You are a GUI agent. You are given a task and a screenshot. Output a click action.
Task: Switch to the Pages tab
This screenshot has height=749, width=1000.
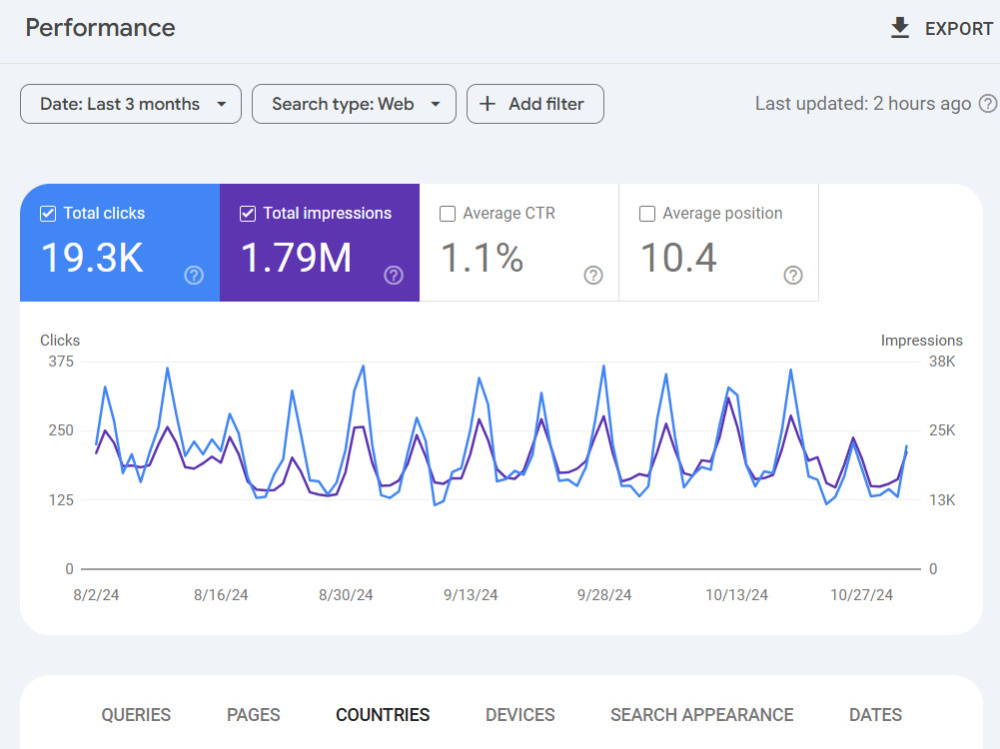coord(253,715)
